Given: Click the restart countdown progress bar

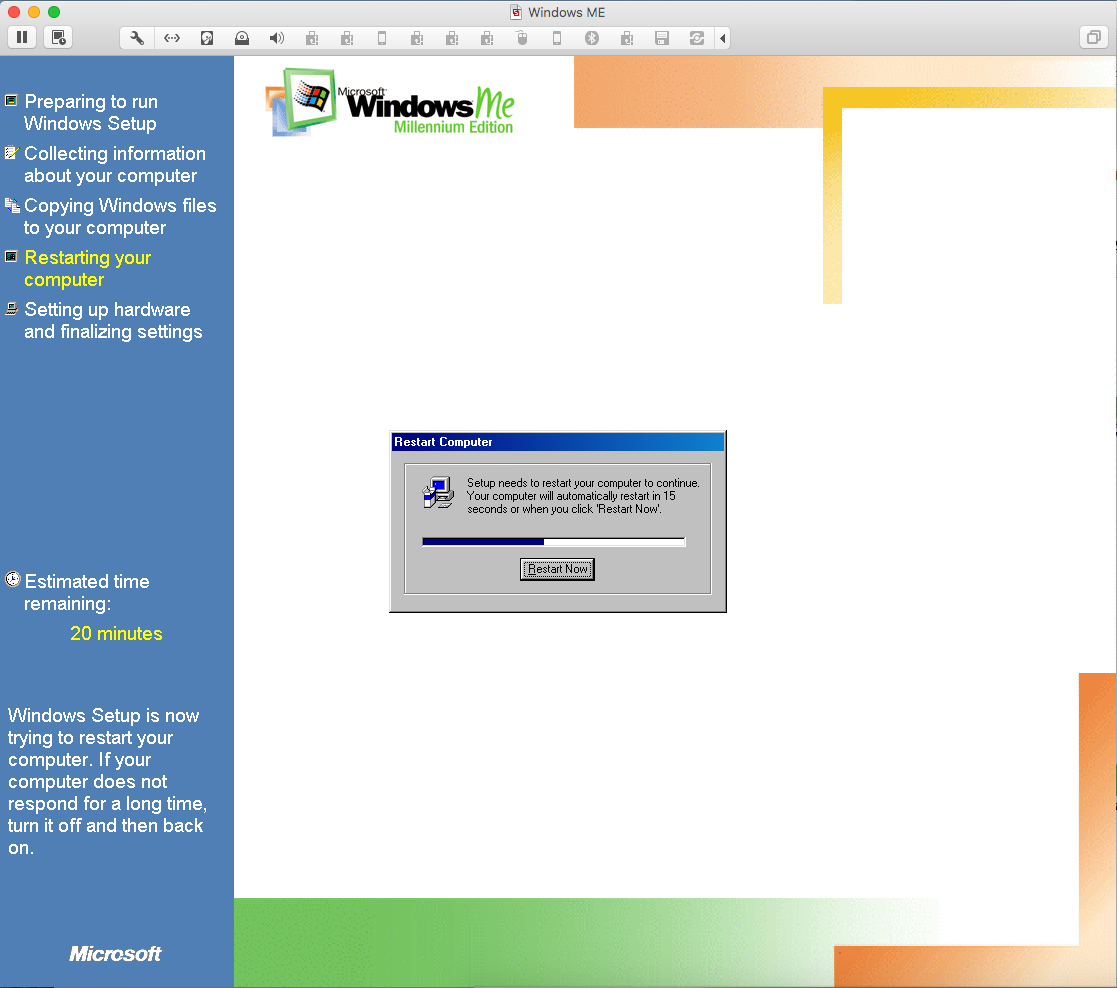Looking at the screenshot, I should pyautogui.click(x=553, y=542).
